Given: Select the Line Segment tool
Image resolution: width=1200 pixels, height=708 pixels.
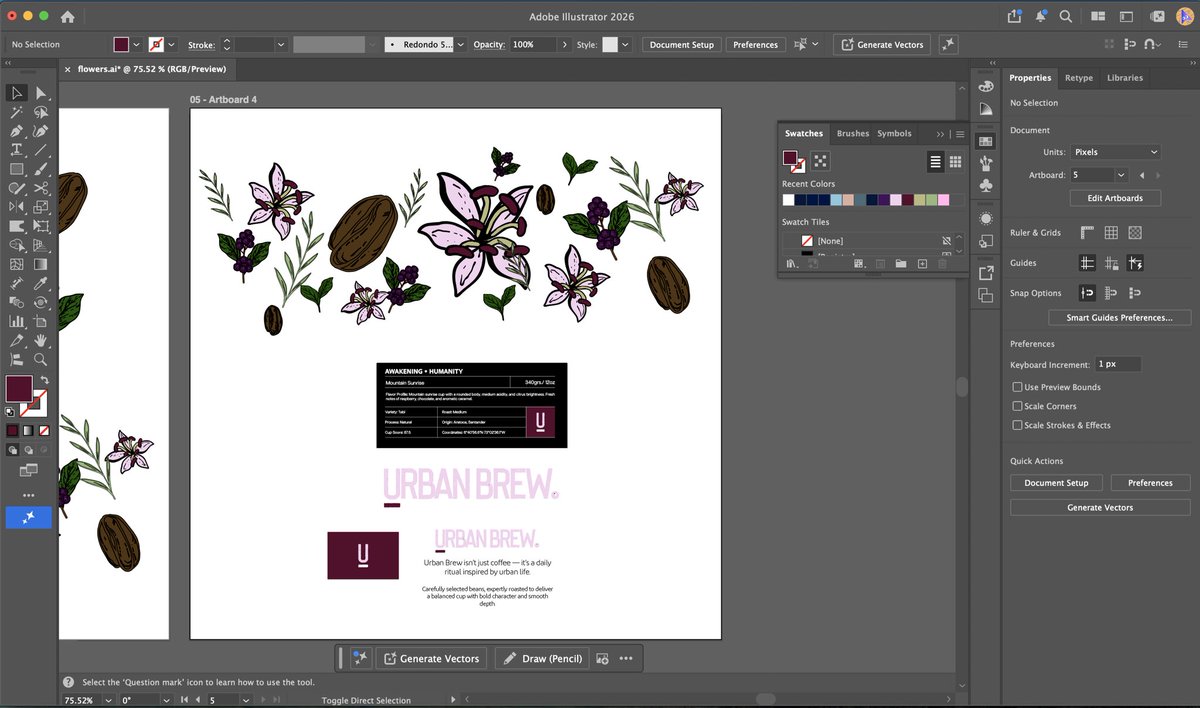Looking at the screenshot, I should coord(41,150).
